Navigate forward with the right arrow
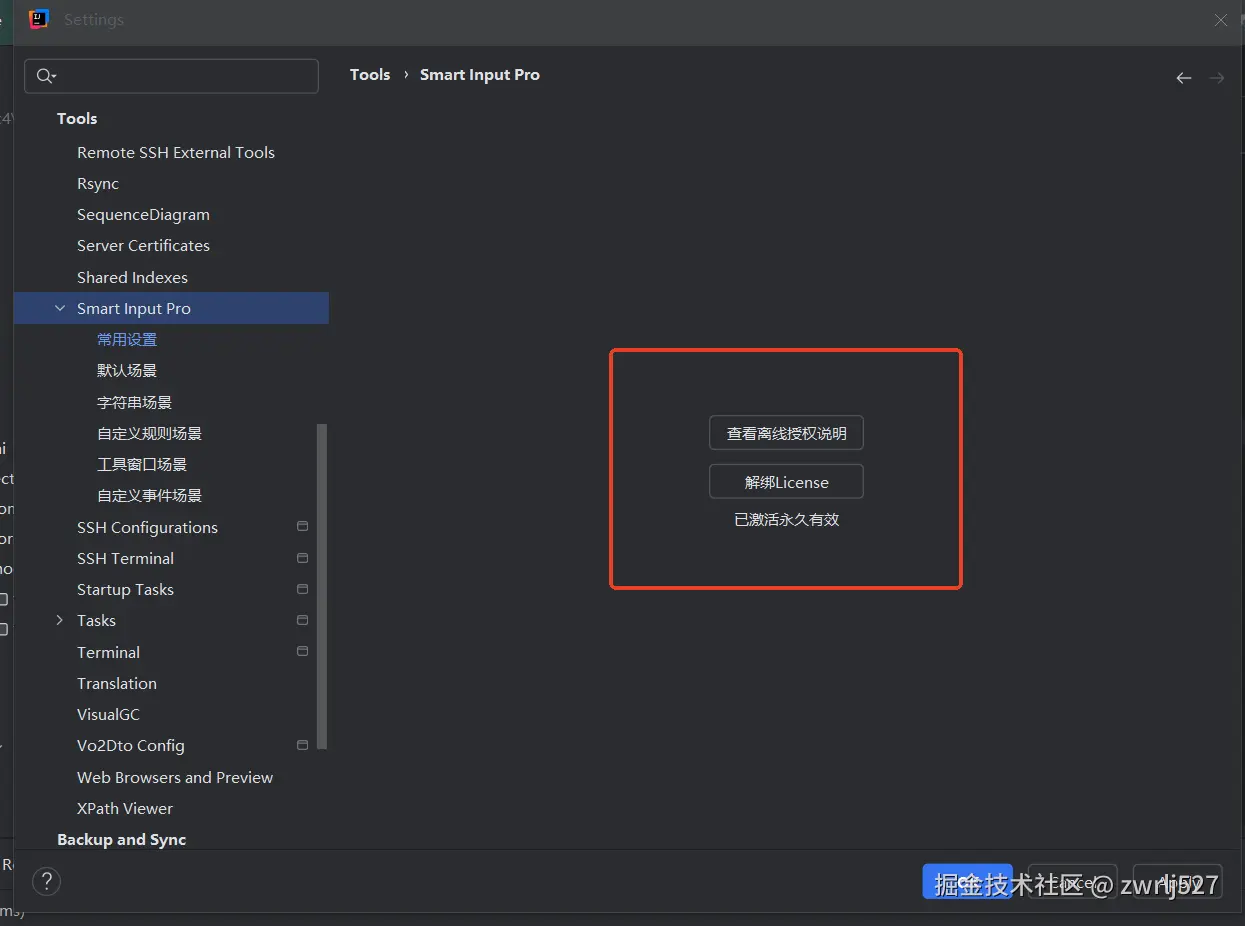This screenshot has height=926, width=1245. 1217,78
